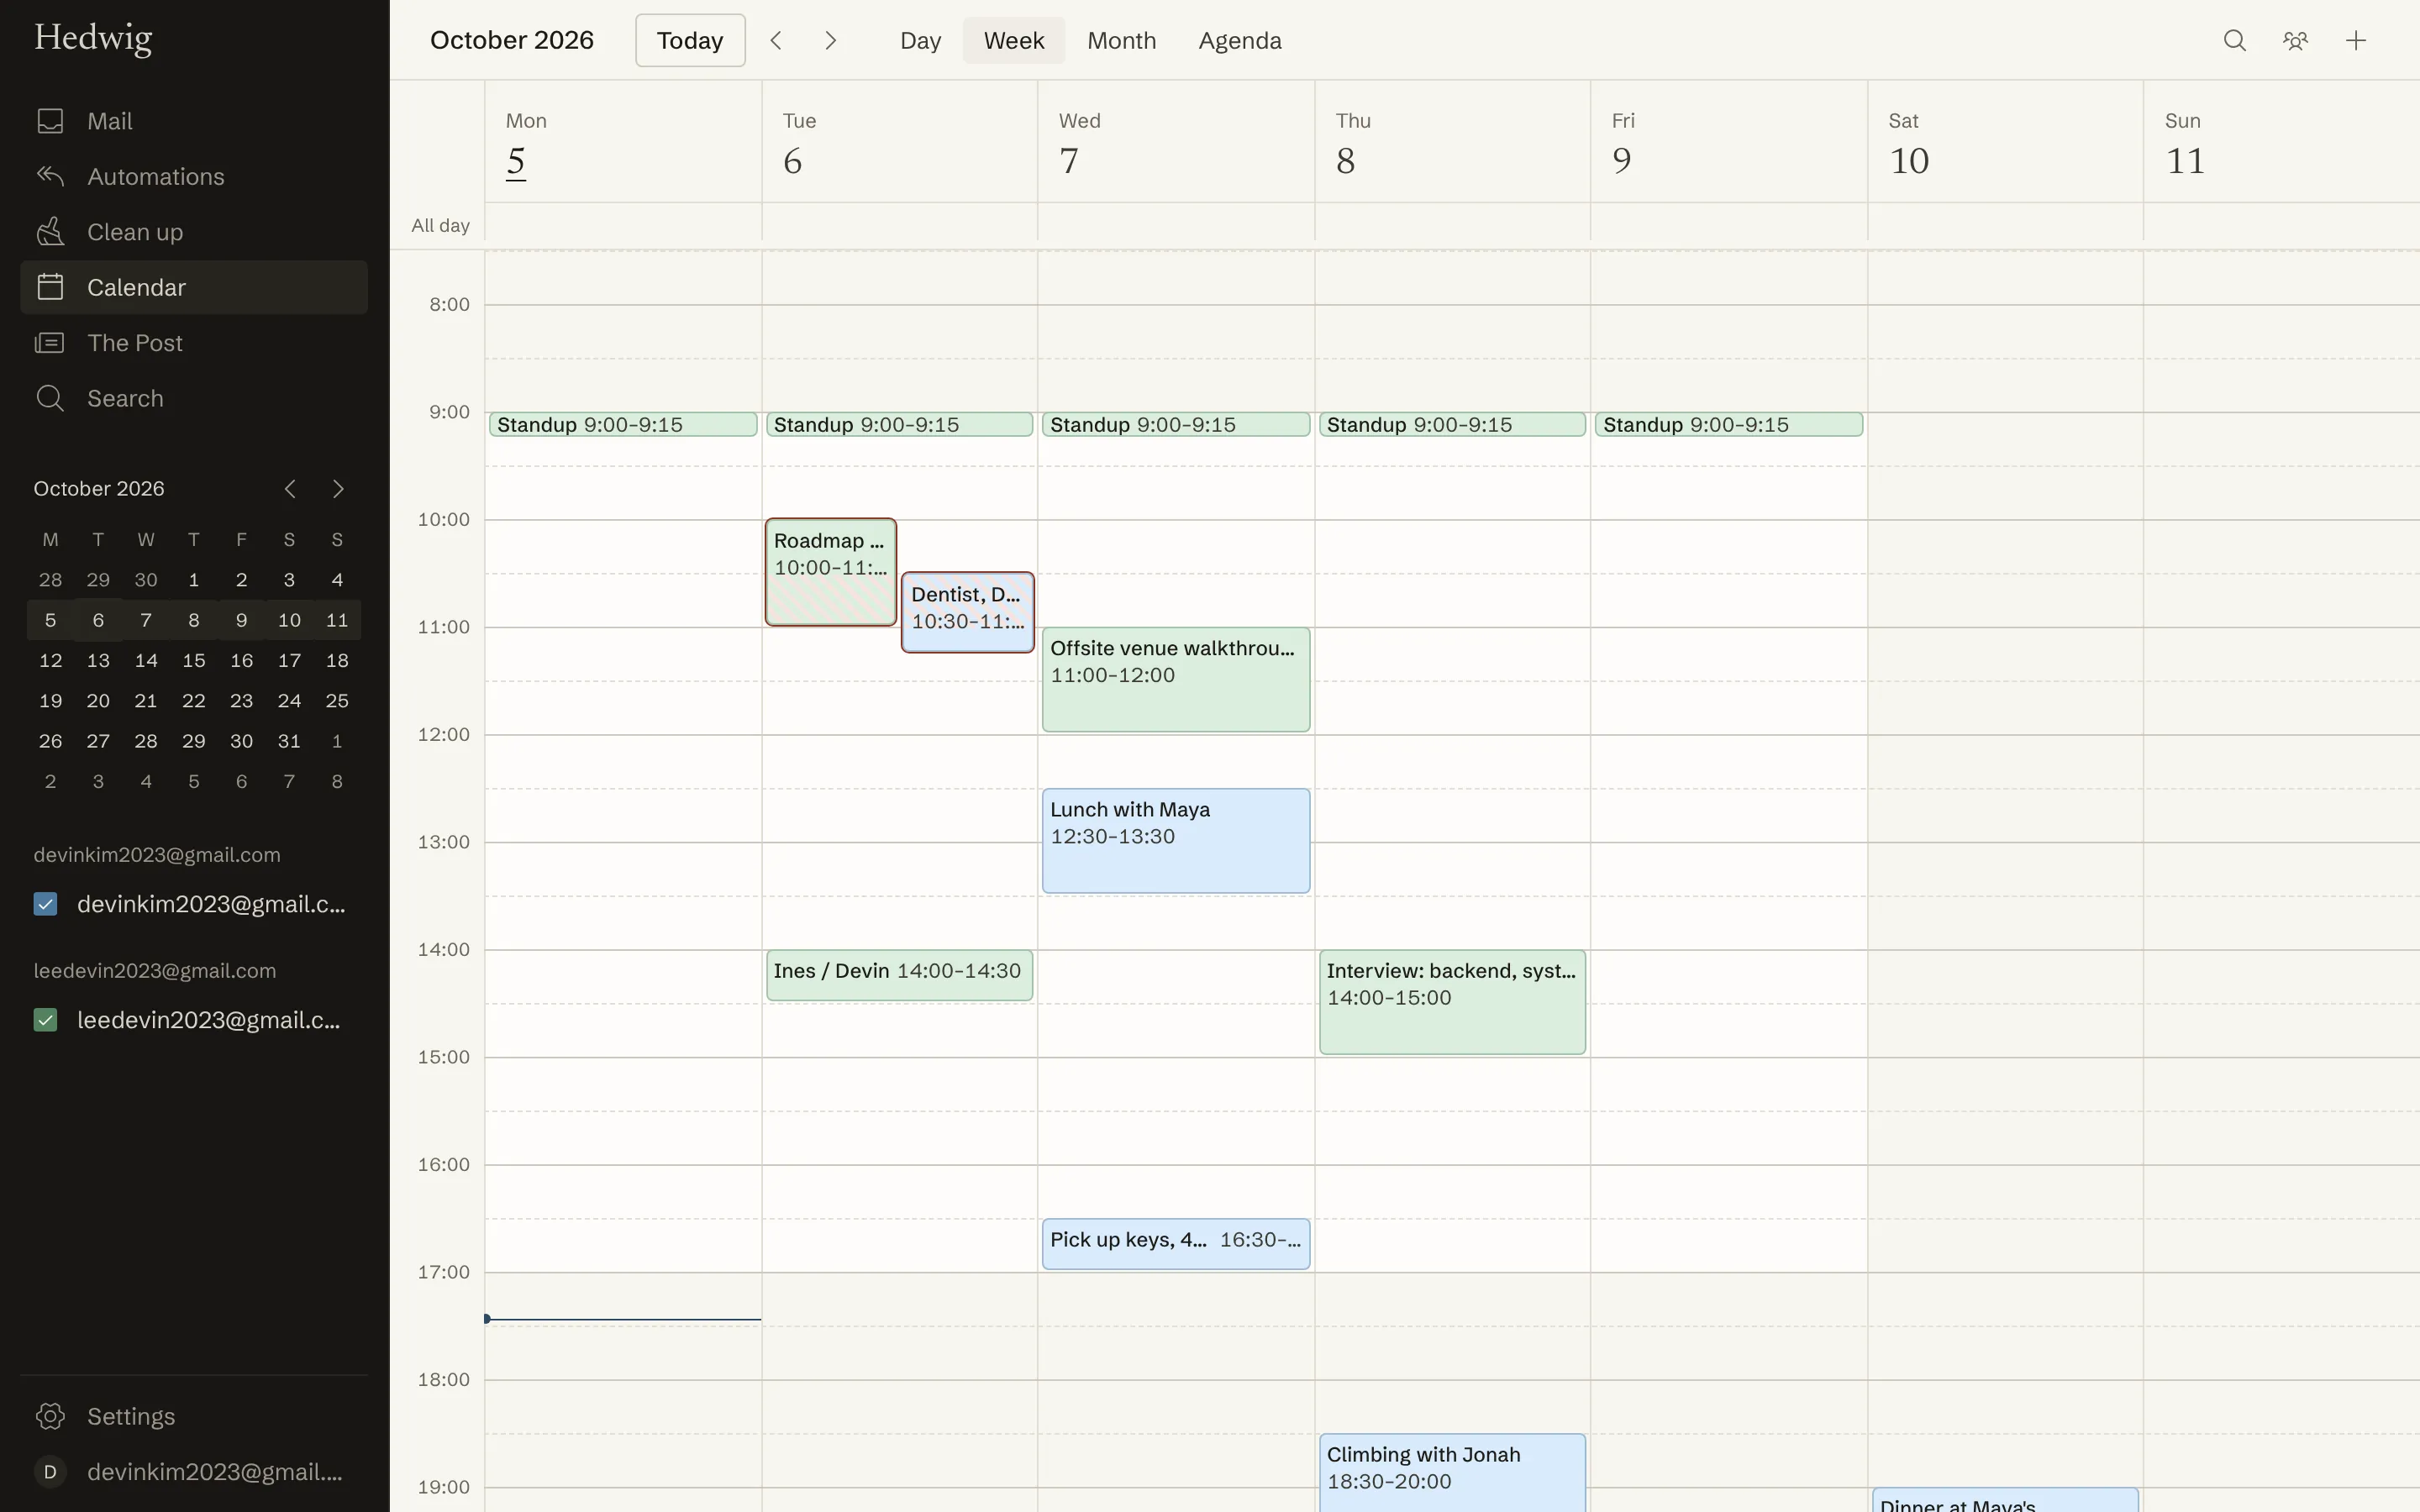Select Fri 9 day header
This screenshot has height=1512, width=2420.
coord(1729,142)
